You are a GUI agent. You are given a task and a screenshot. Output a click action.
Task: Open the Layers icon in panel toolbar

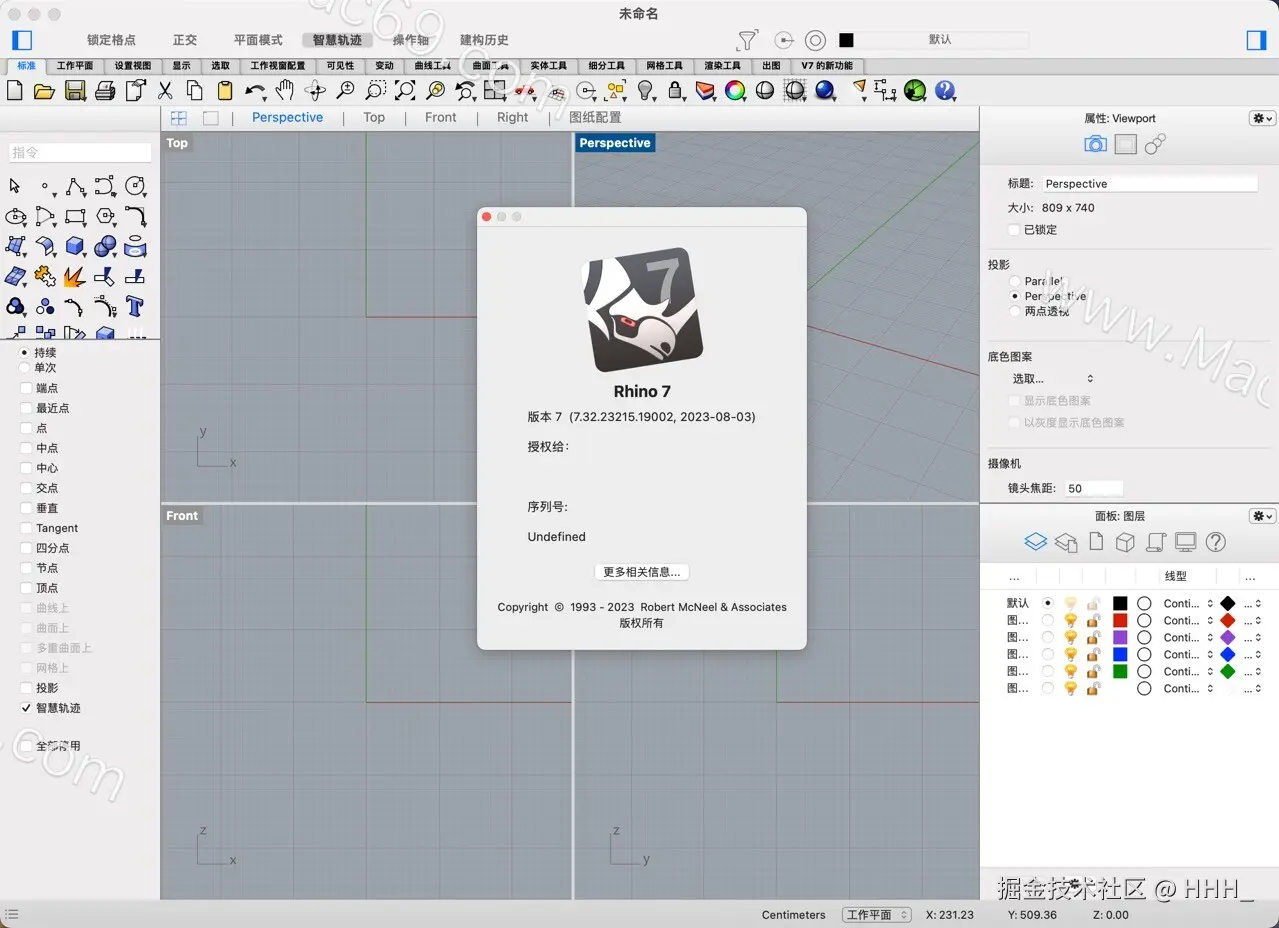click(1035, 542)
